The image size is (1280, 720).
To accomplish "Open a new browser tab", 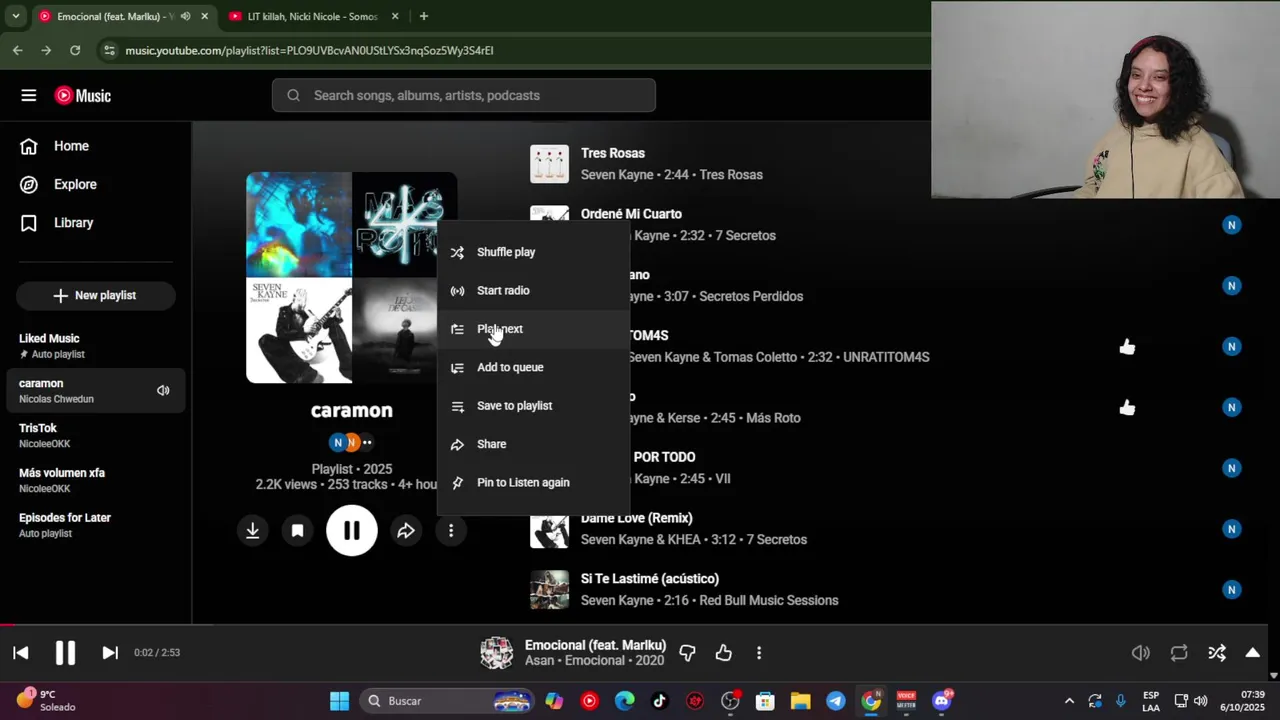I will click(424, 16).
